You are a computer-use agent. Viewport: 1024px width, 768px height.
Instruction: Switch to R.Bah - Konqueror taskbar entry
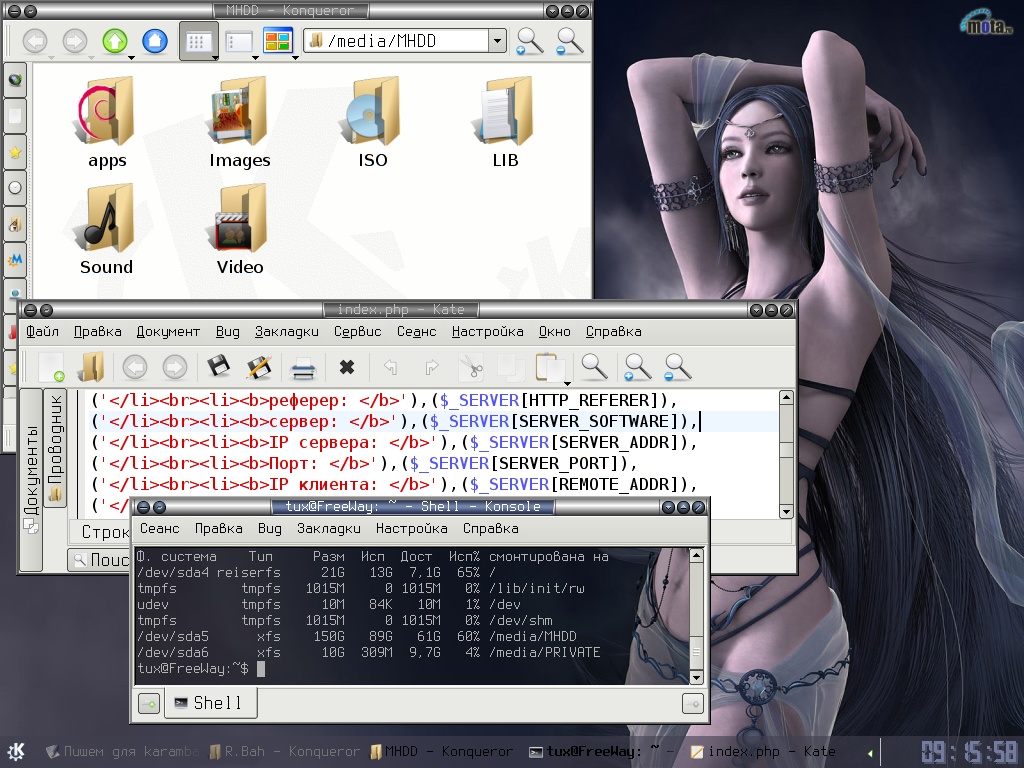click(284, 752)
